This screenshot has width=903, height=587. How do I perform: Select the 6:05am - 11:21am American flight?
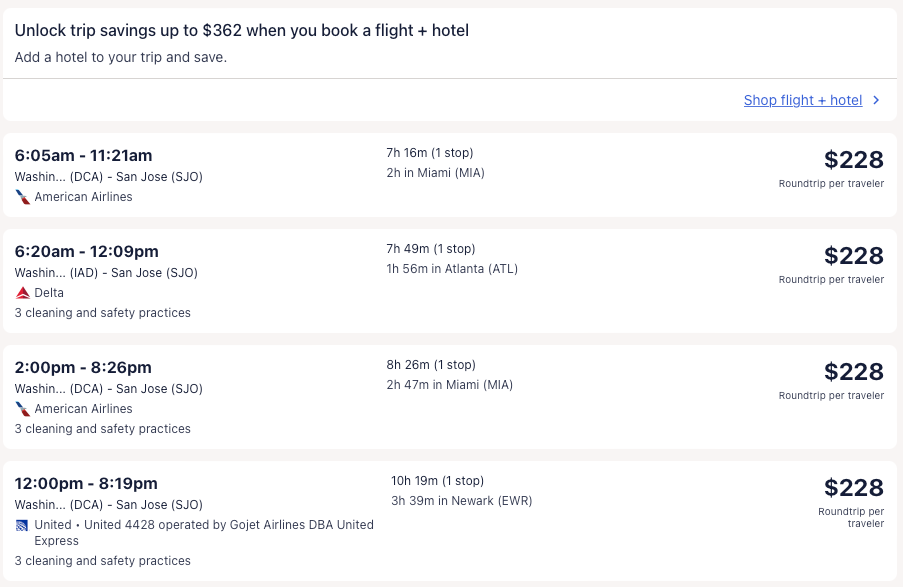pyautogui.click(x=83, y=155)
